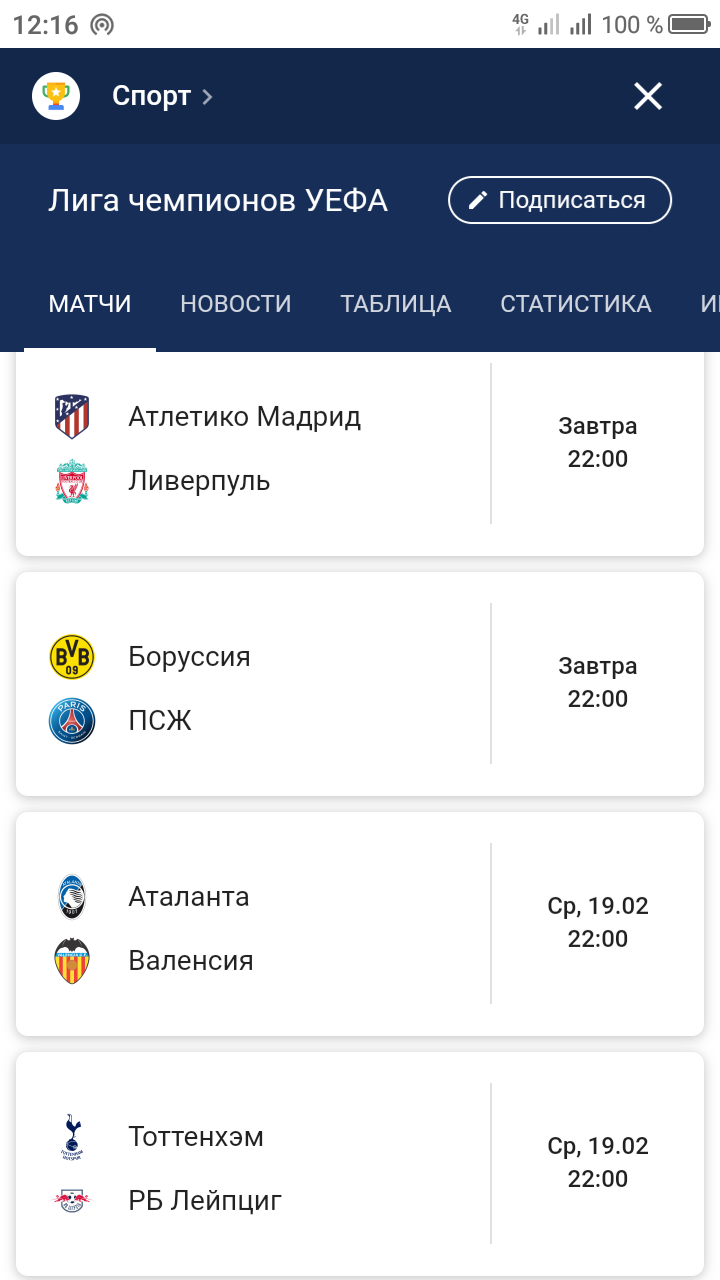The image size is (720, 1280).
Task: Tap the Atalanta club crest
Action: [x=72, y=897]
